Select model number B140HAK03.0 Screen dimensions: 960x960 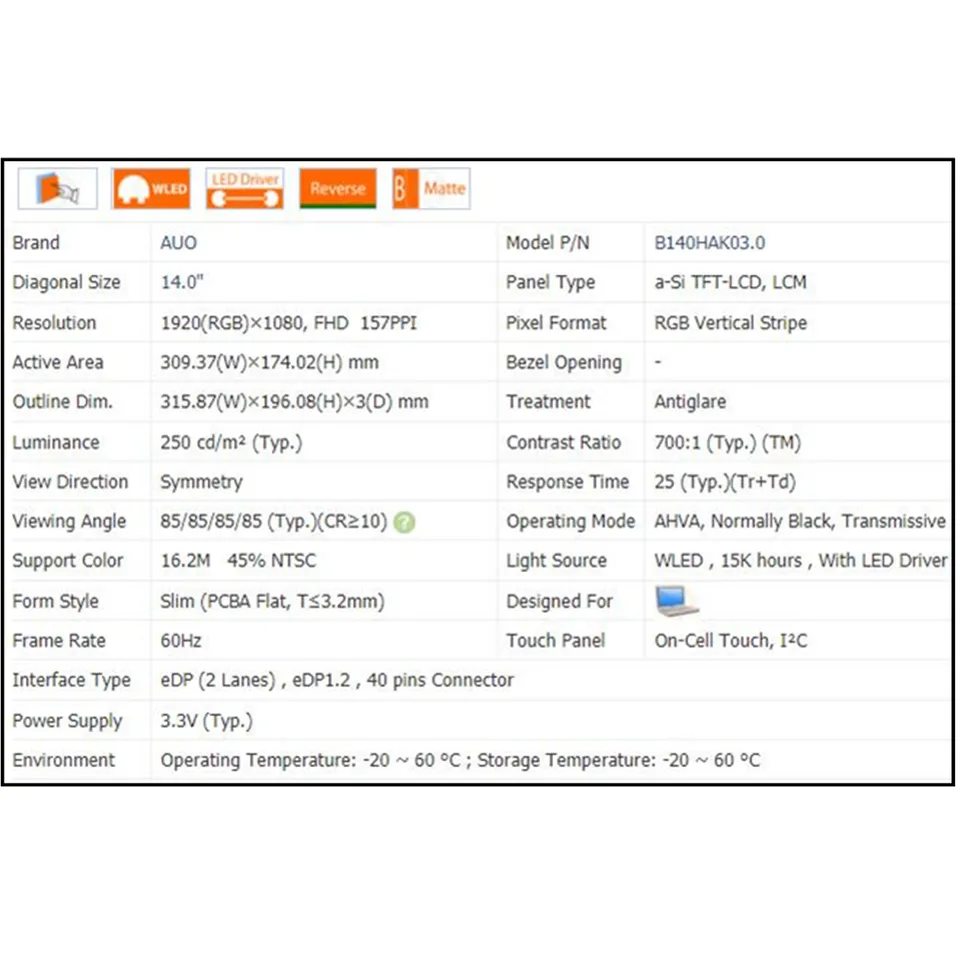tap(710, 243)
